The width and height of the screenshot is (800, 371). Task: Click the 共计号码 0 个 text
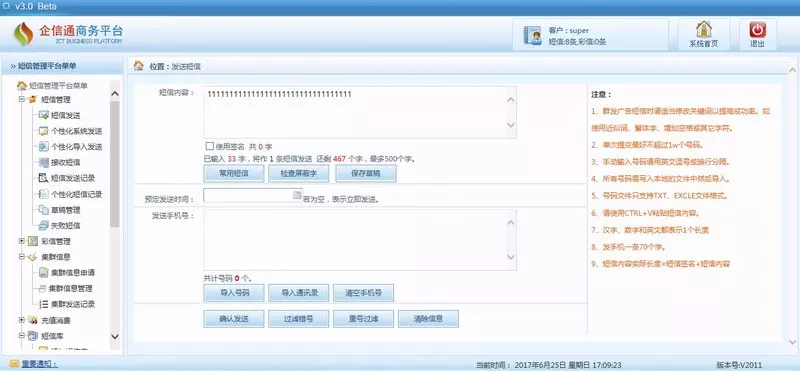coord(228,279)
